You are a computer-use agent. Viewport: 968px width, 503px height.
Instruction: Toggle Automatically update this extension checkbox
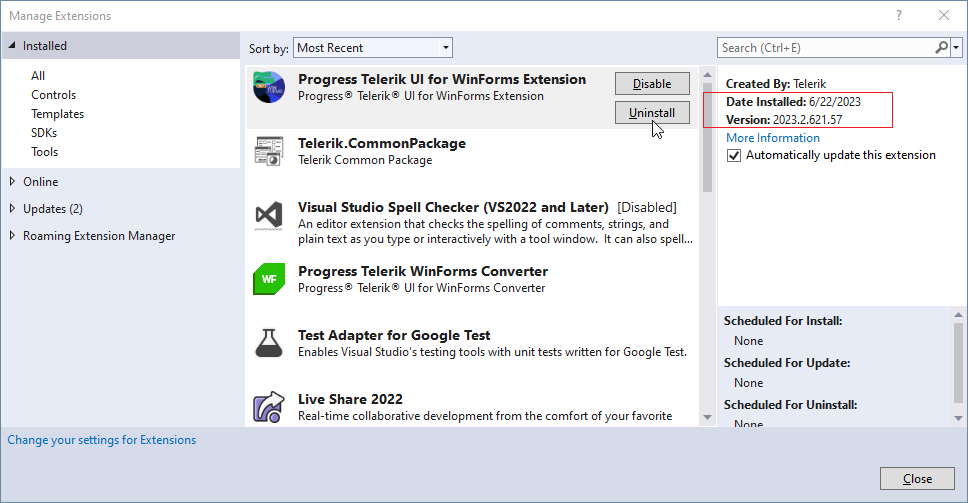[x=733, y=156]
